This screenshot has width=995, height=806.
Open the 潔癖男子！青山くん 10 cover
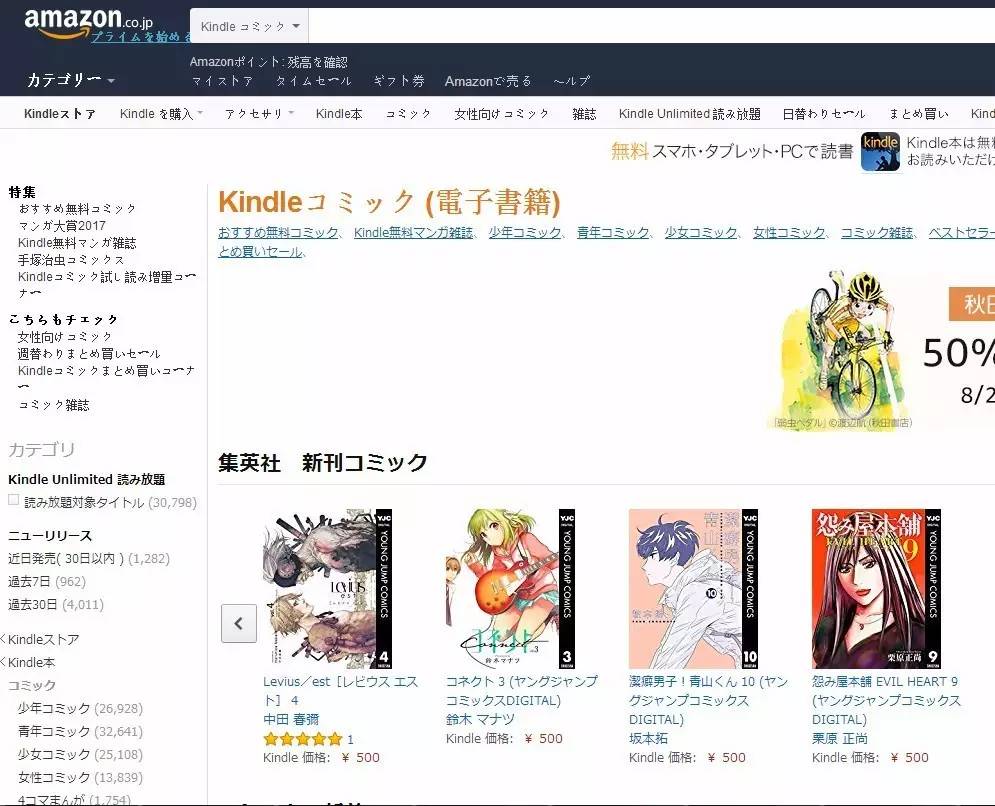[x=693, y=588]
